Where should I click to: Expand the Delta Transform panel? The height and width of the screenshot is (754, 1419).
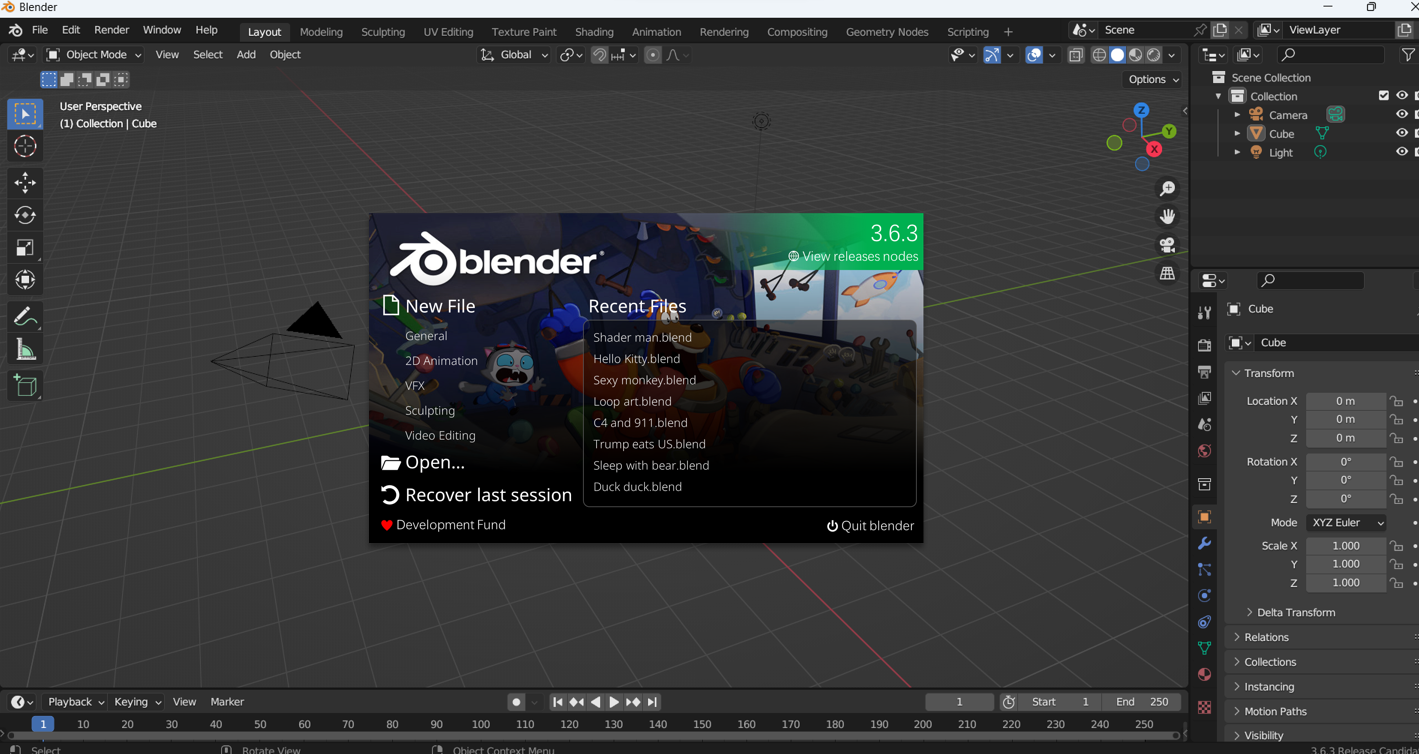[x=1295, y=612]
